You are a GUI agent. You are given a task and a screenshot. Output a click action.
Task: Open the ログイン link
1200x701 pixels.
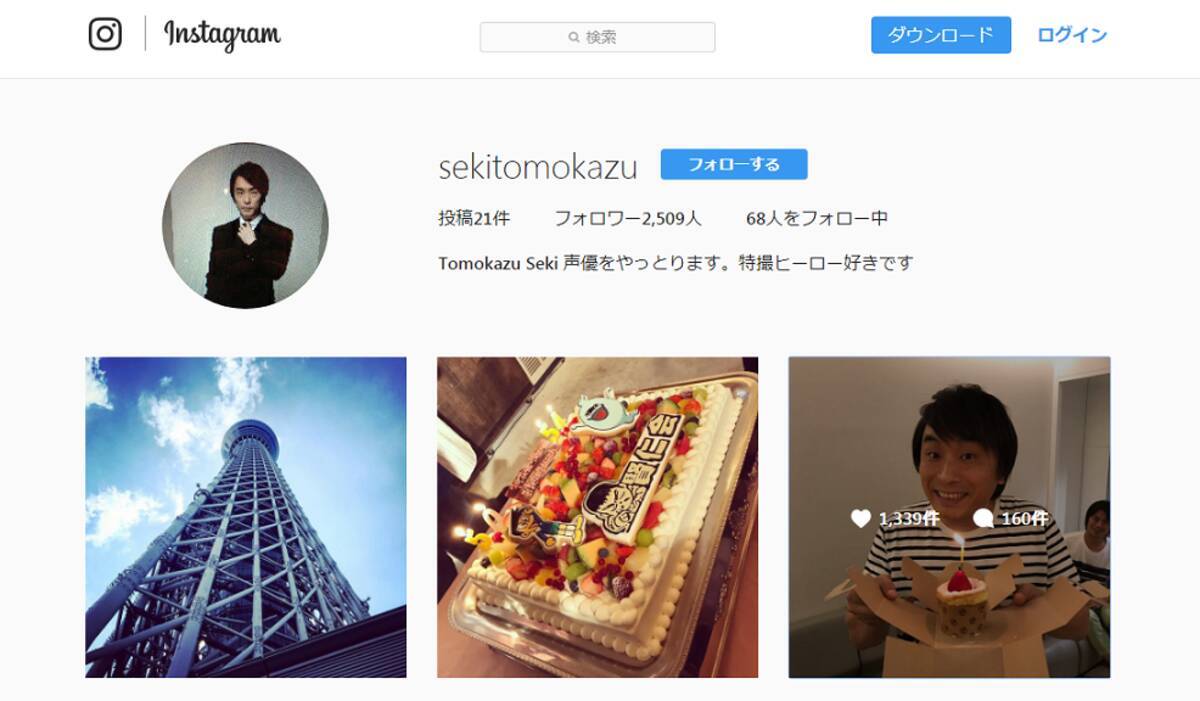pyautogui.click(x=1072, y=35)
